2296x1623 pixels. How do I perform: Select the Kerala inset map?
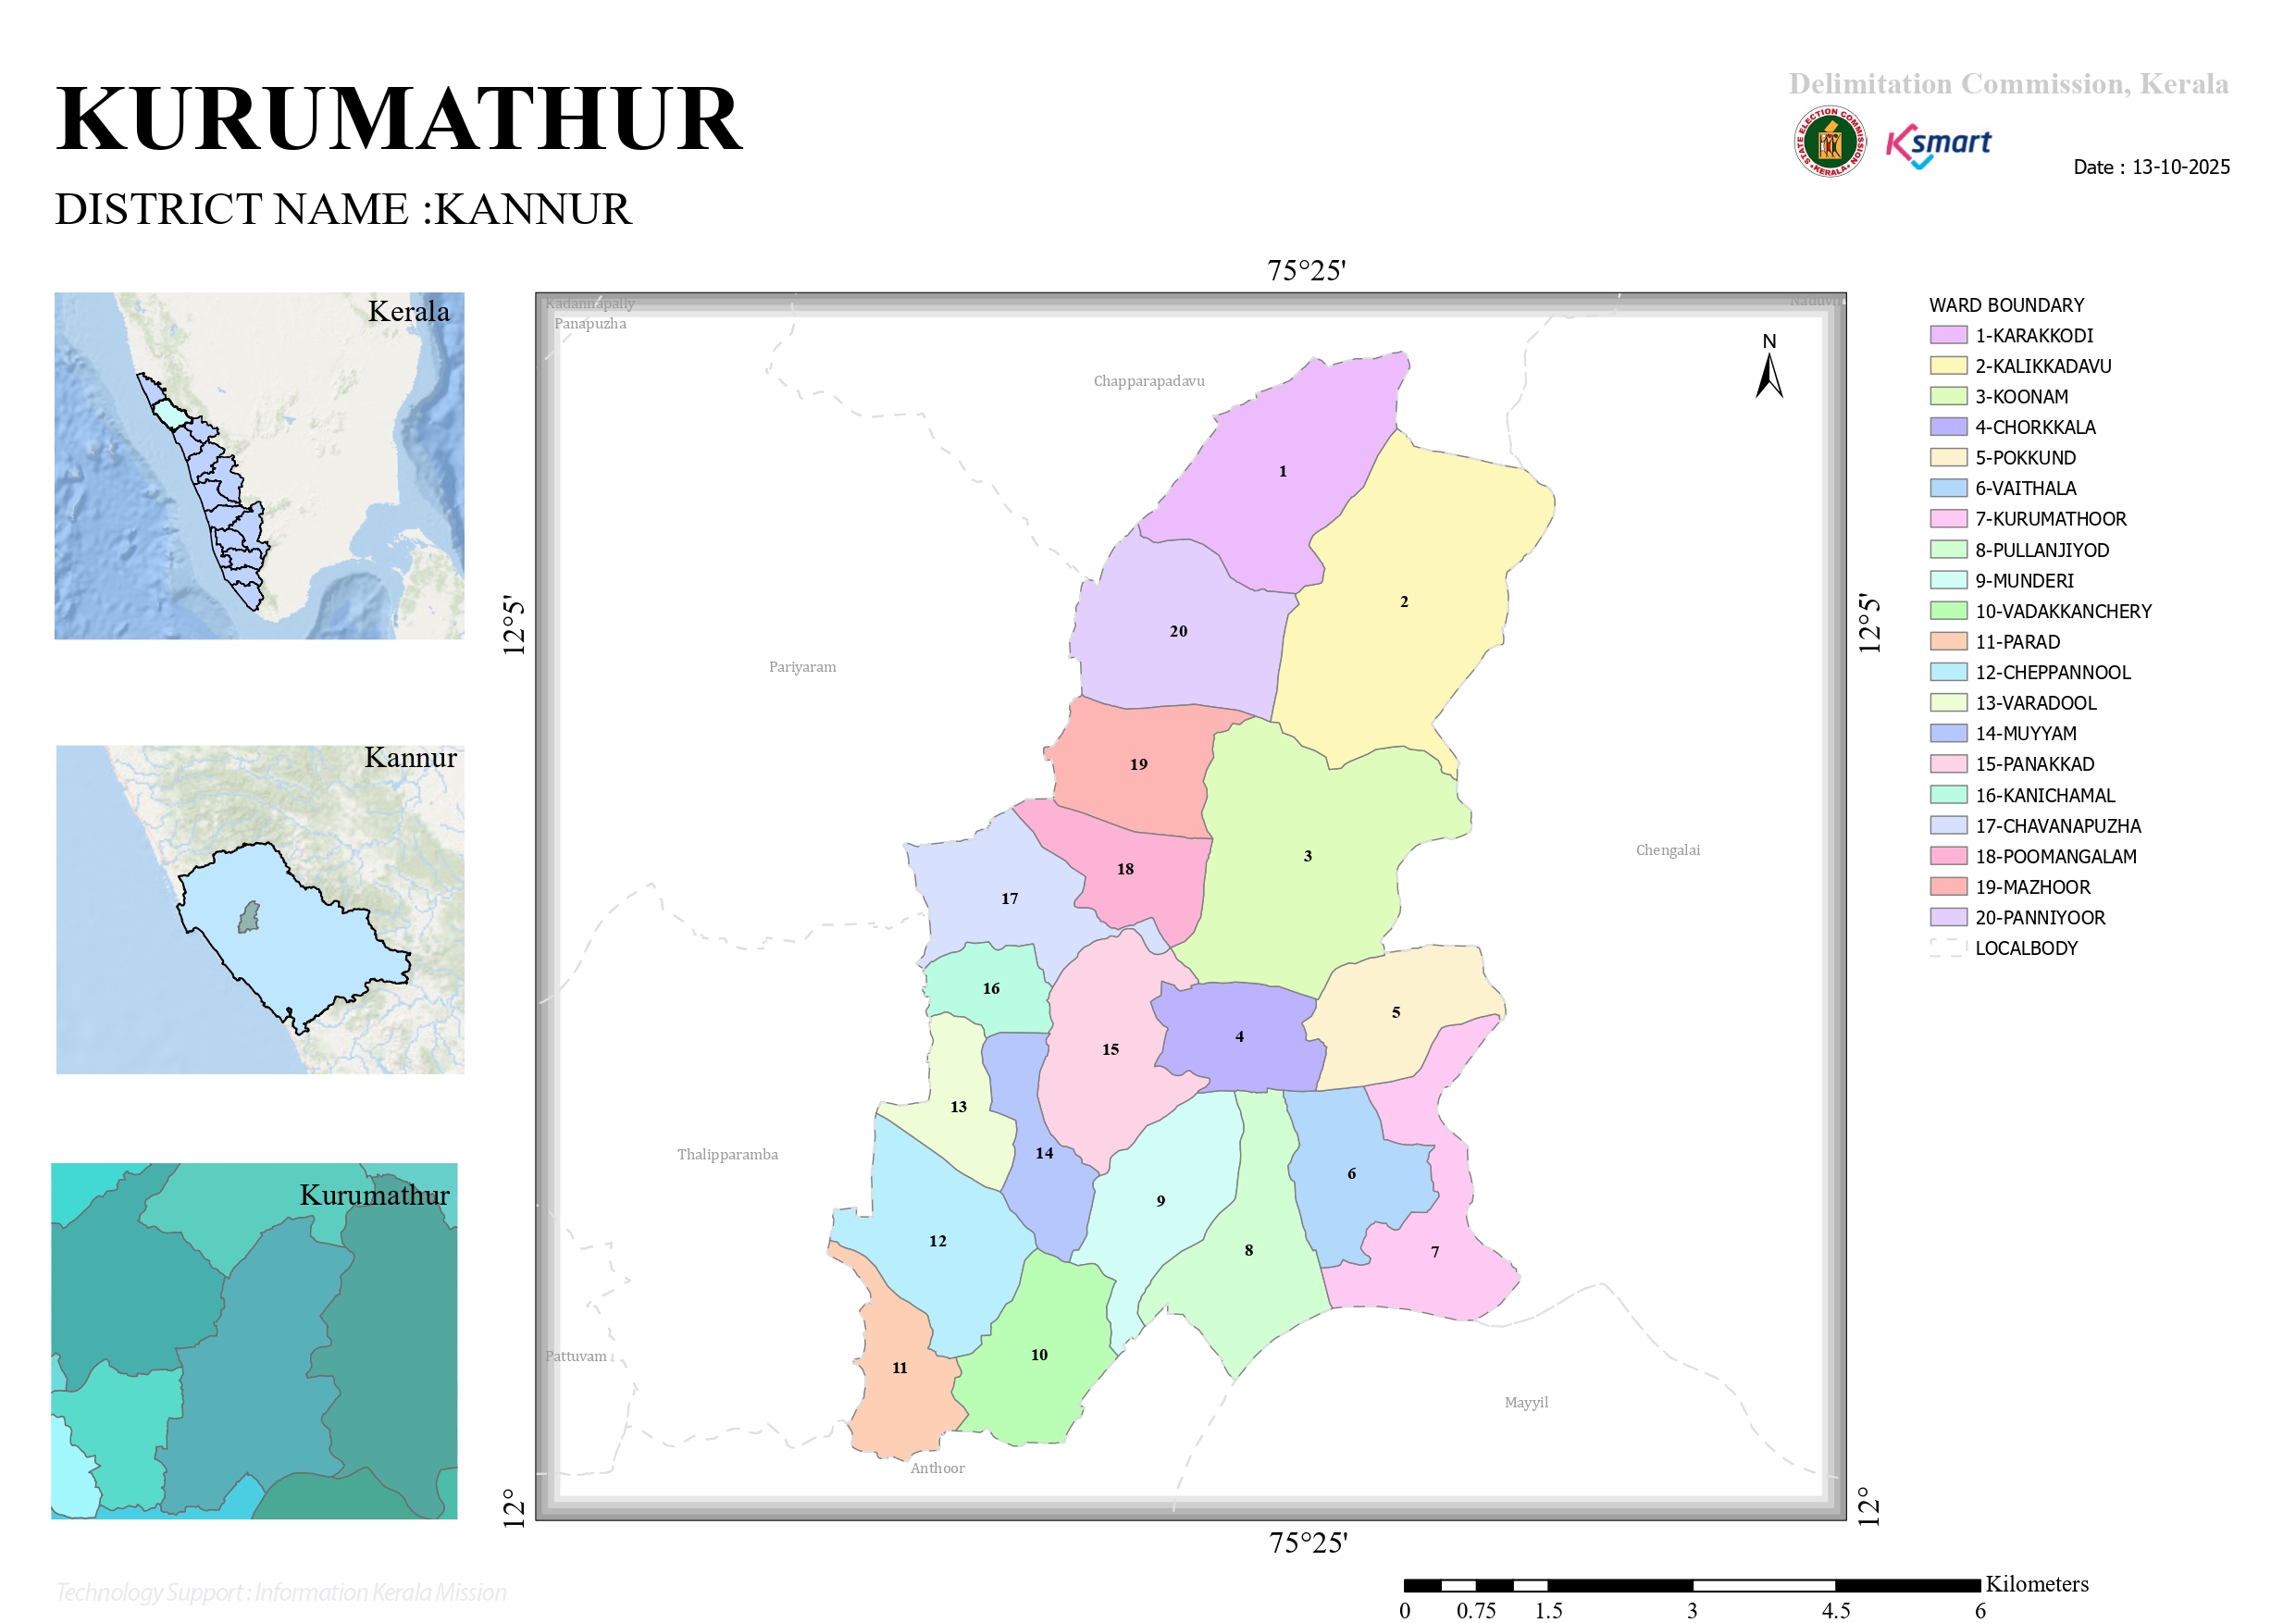click(x=259, y=465)
